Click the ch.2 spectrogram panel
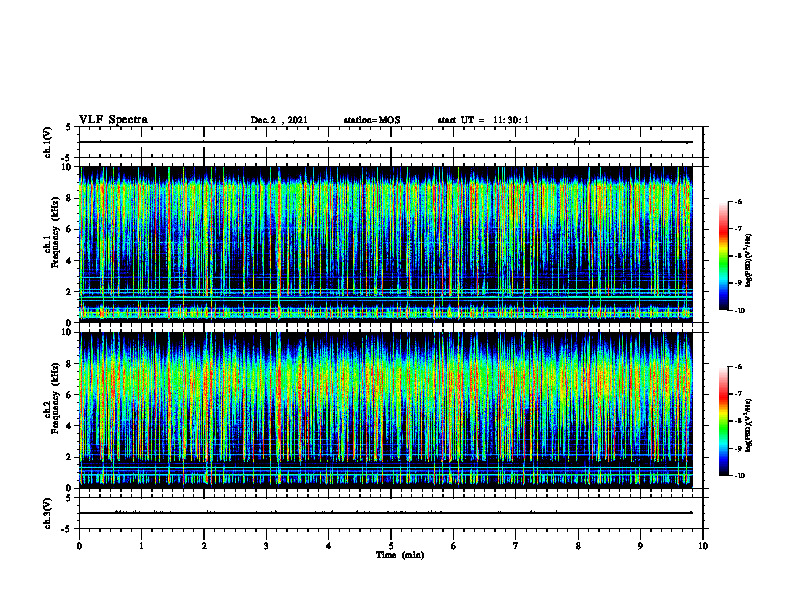This screenshot has height=612, width=792. point(386,410)
